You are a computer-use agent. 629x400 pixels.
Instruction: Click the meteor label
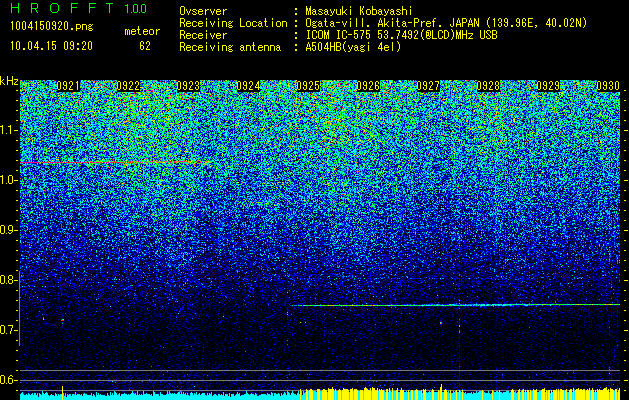pos(142,31)
